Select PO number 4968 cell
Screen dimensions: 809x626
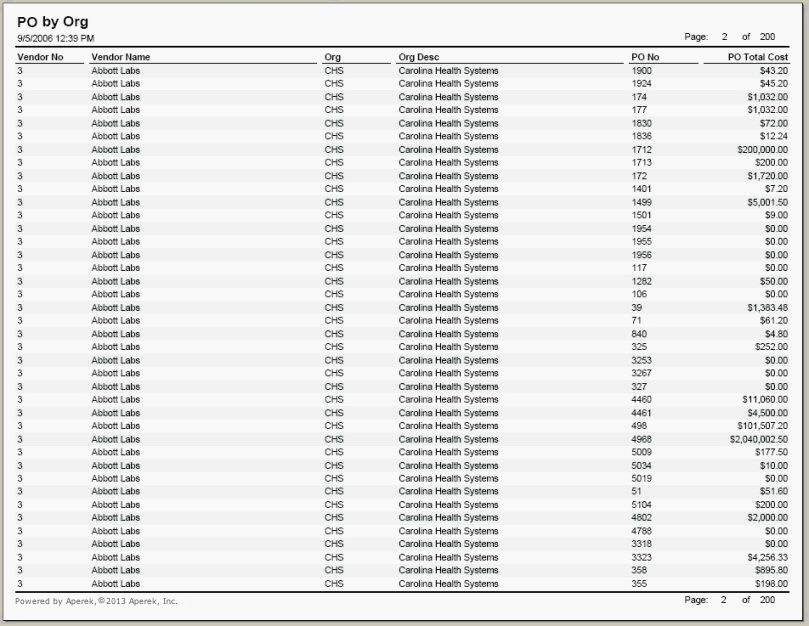(642, 439)
